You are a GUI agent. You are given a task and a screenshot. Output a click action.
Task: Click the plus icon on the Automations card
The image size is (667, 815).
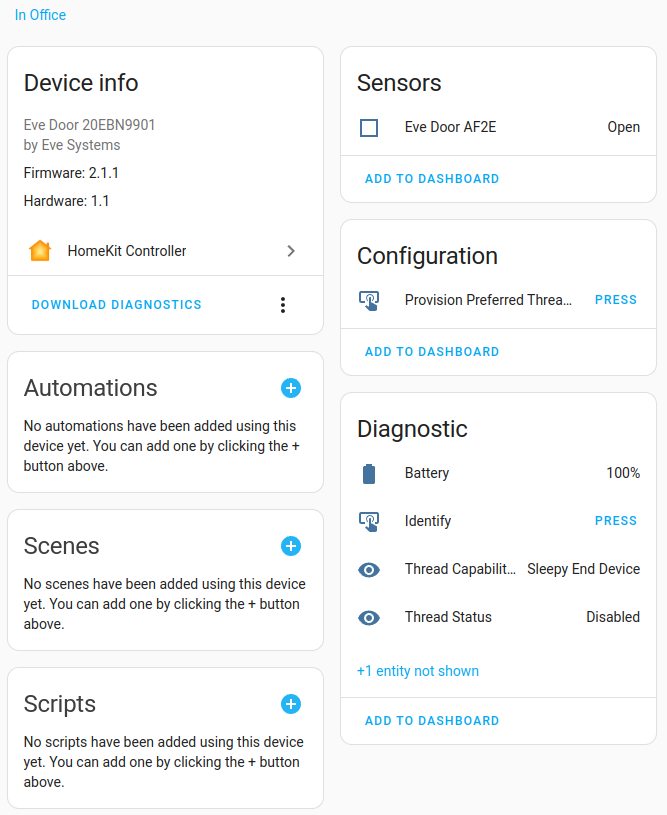pos(291,388)
